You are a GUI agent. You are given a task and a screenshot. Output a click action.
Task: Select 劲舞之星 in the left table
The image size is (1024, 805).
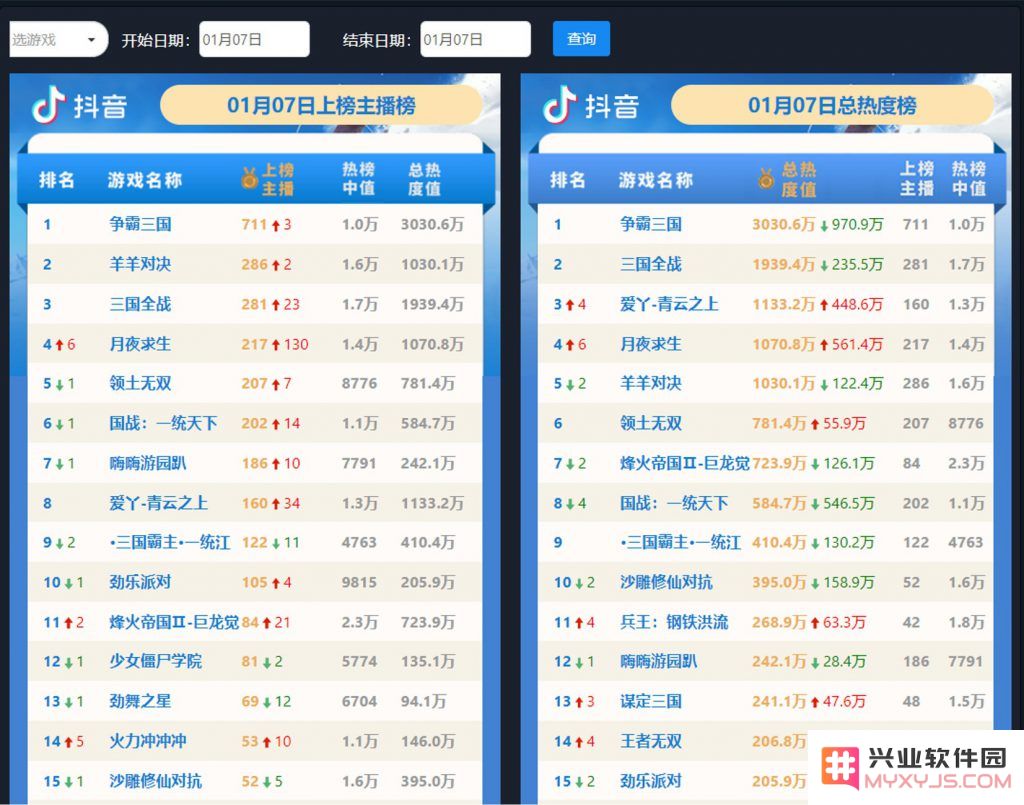pyautogui.click(x=140, y=701)
